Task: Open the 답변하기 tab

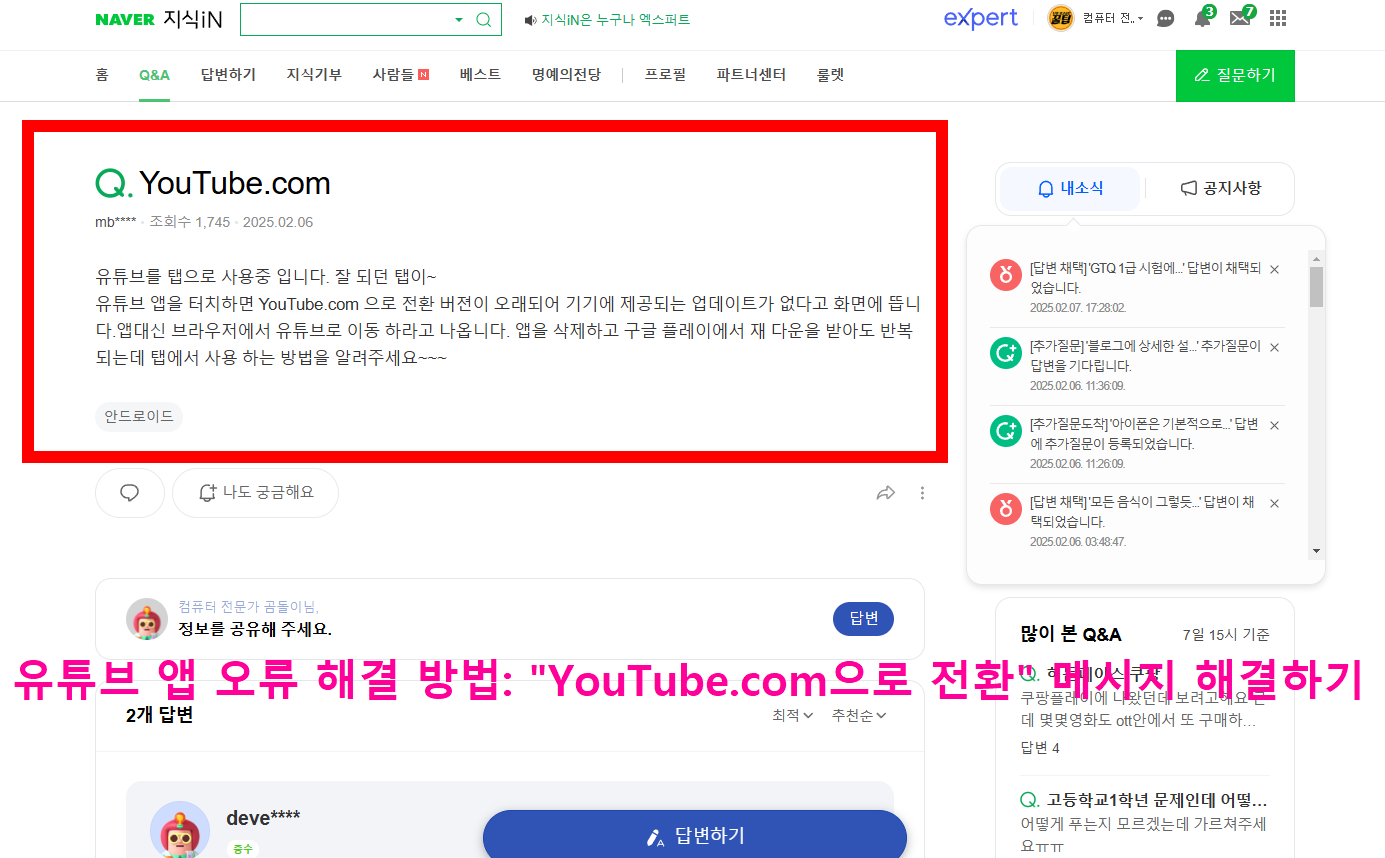Action: pyautogui.click(x=228, y=75)
